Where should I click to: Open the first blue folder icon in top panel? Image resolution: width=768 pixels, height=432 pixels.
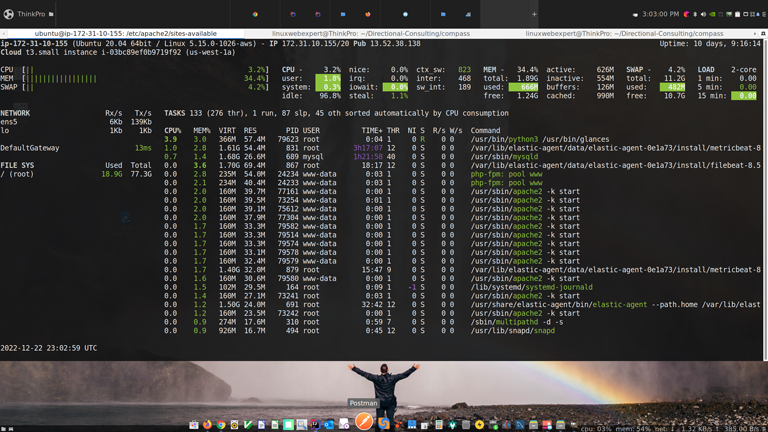tap(343, 14)
